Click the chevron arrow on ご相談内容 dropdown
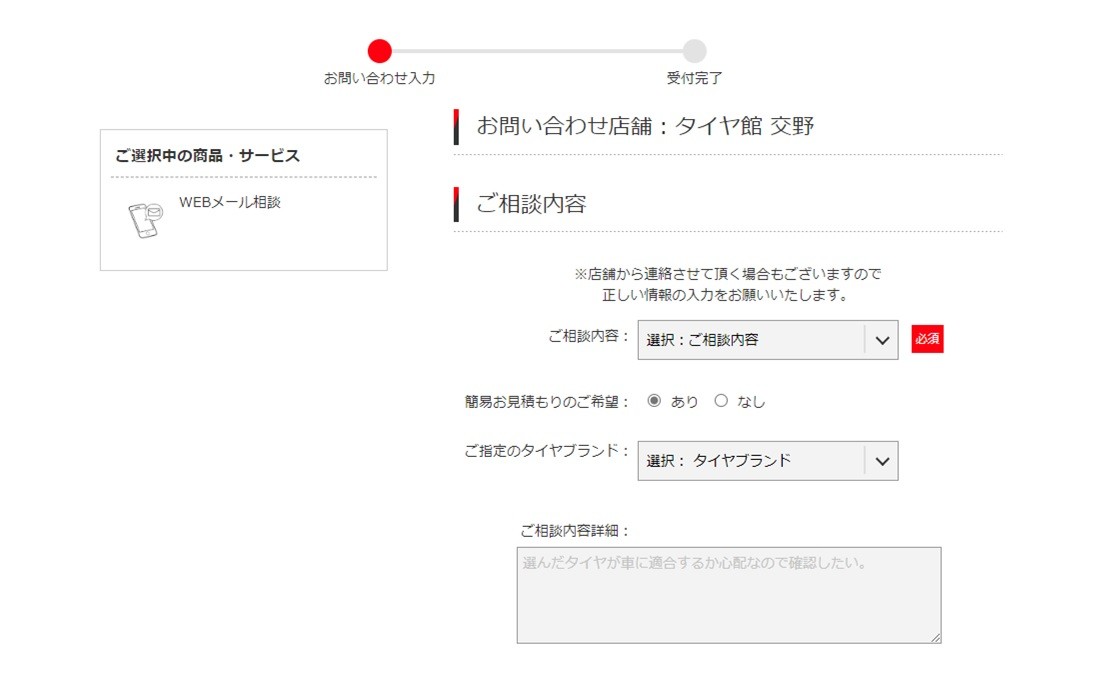Viewport: 1114px width, 682px height. (x=881, y=340)
